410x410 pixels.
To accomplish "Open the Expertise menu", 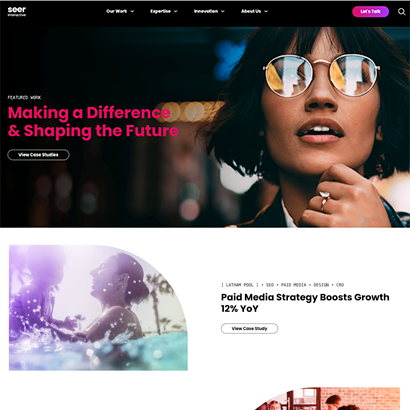I will coord(160,11).
